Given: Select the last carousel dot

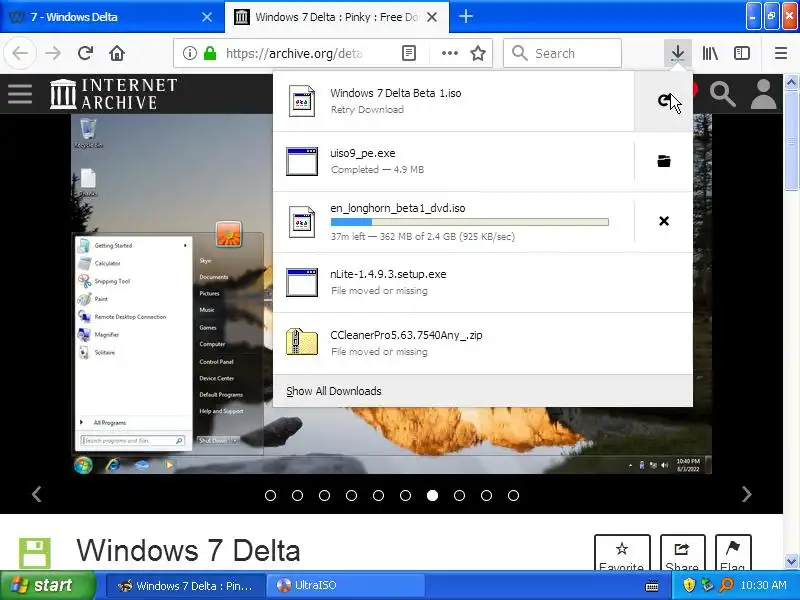Looking at the screenshot, I should click(513, 495).
